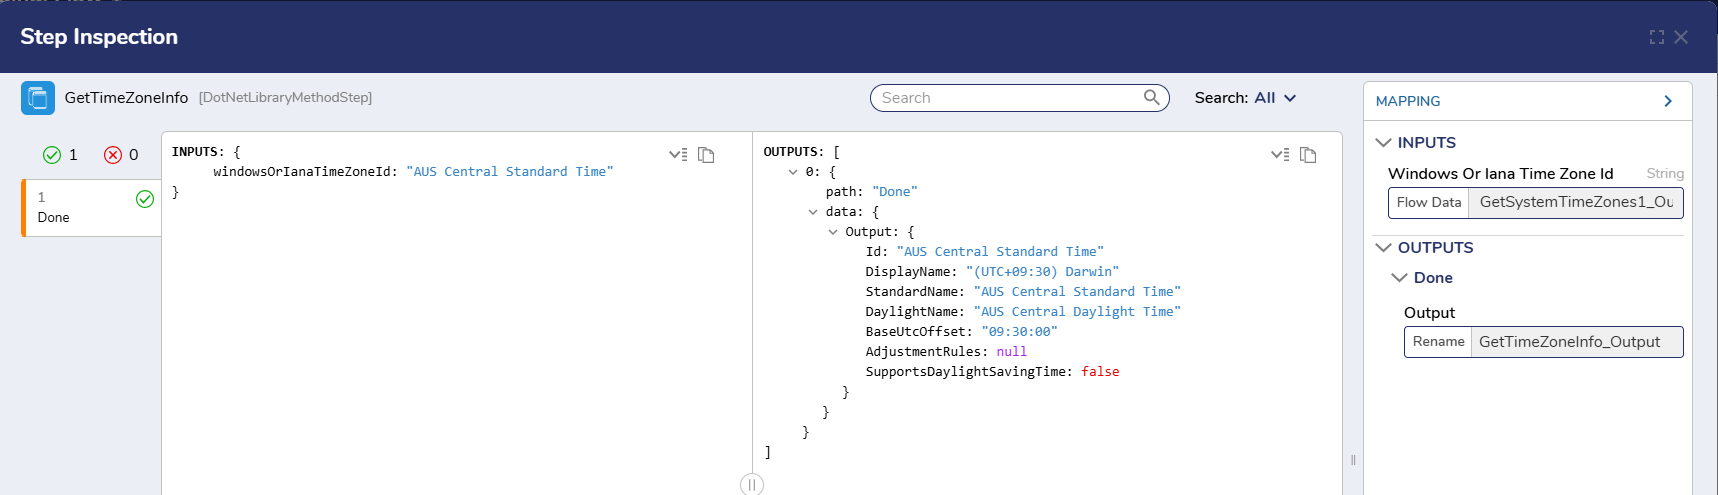This screenshot has height=495, width=1718.
Task: Filter by failed runs count
Action: pos(121,155)
